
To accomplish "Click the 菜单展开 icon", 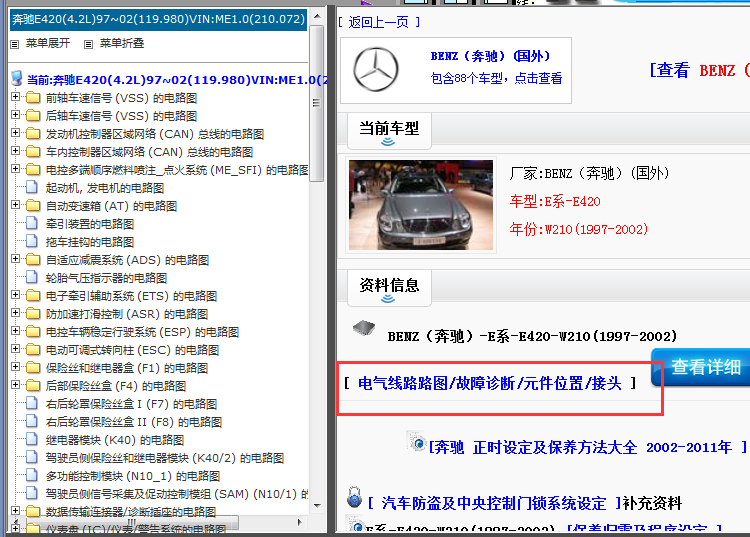I will pos(15,44).
